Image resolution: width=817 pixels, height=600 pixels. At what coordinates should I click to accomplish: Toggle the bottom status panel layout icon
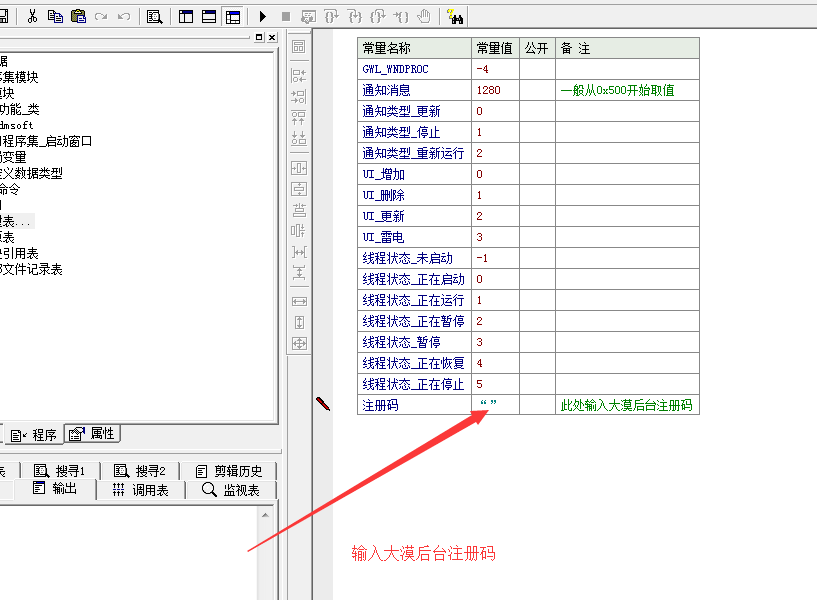209,17
